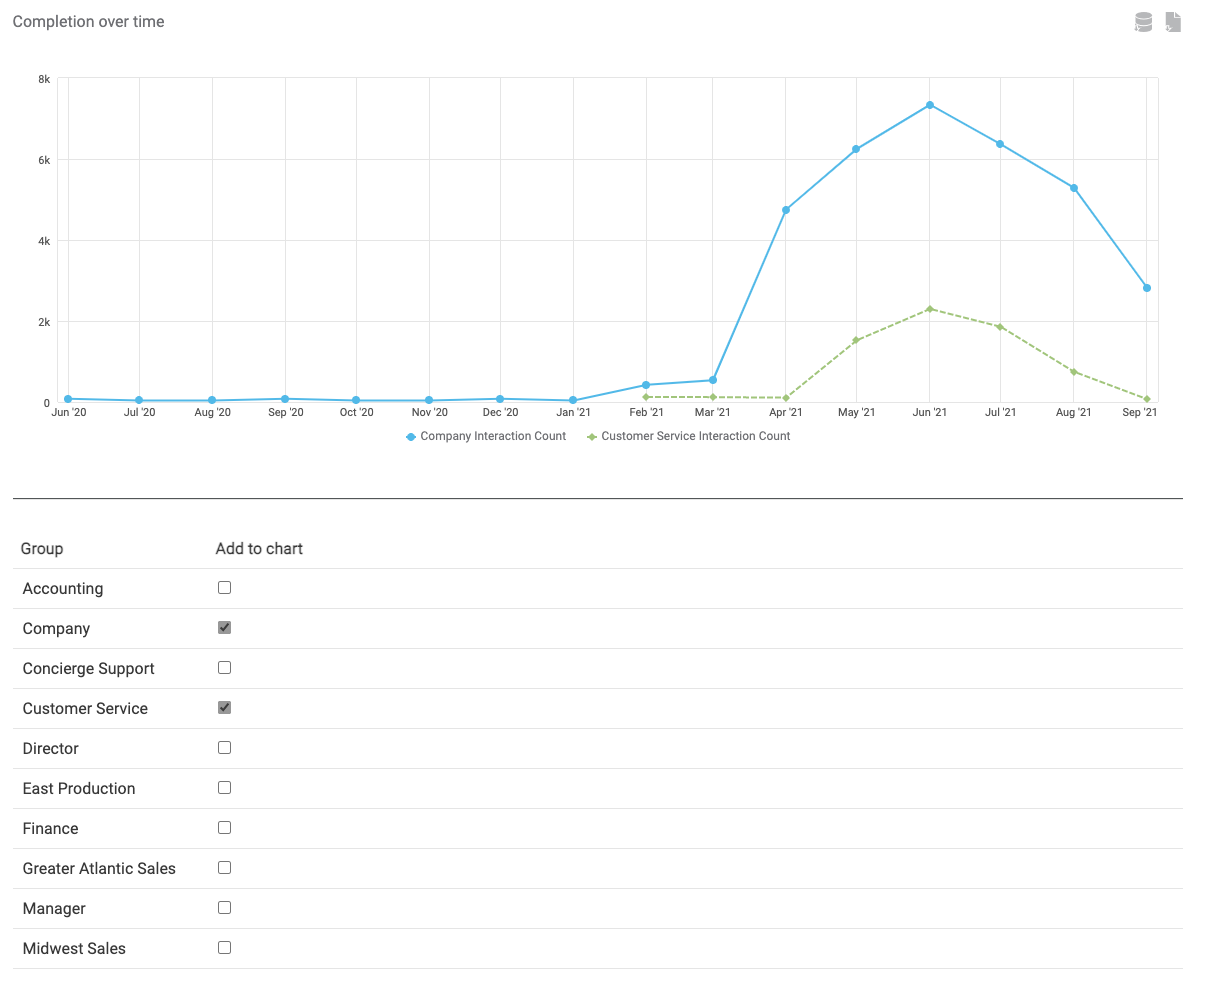Viewport: 1207px width, 997px height.
Task: Select the East Production group name
Action: pos(79,789)
